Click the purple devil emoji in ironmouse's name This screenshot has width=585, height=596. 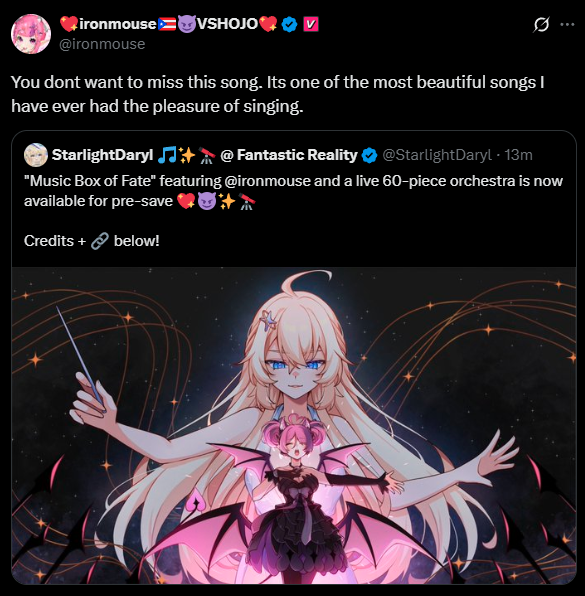coord(187,24)
